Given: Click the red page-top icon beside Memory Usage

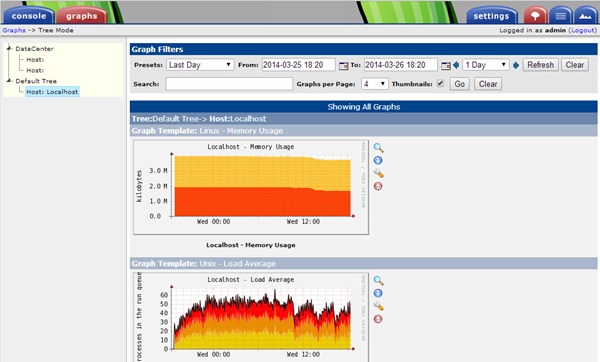Looking at the screenshot, I should tap(378, 186).
